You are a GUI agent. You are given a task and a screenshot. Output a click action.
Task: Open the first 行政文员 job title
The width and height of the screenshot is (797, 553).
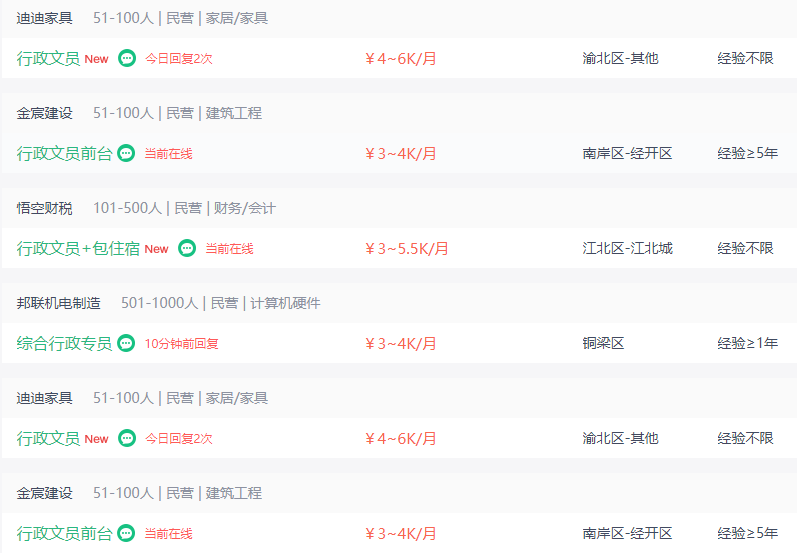click(48, 58)
